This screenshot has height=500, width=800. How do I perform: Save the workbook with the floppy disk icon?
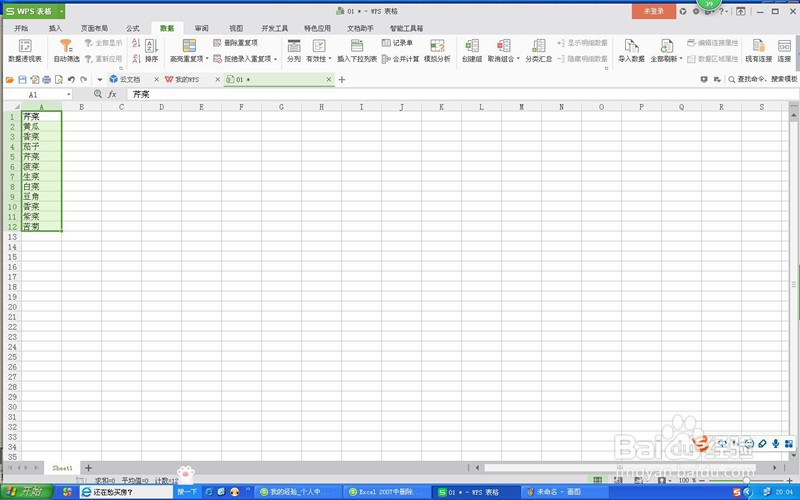click(22, 80)
